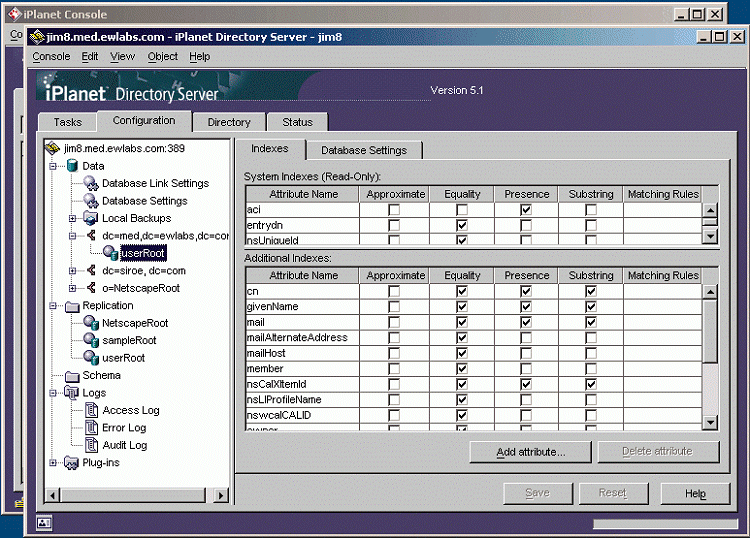Viewport: 750px width, 538px height.
Task: Click the Plug-ins icon
Action: [x=72, y=462]
